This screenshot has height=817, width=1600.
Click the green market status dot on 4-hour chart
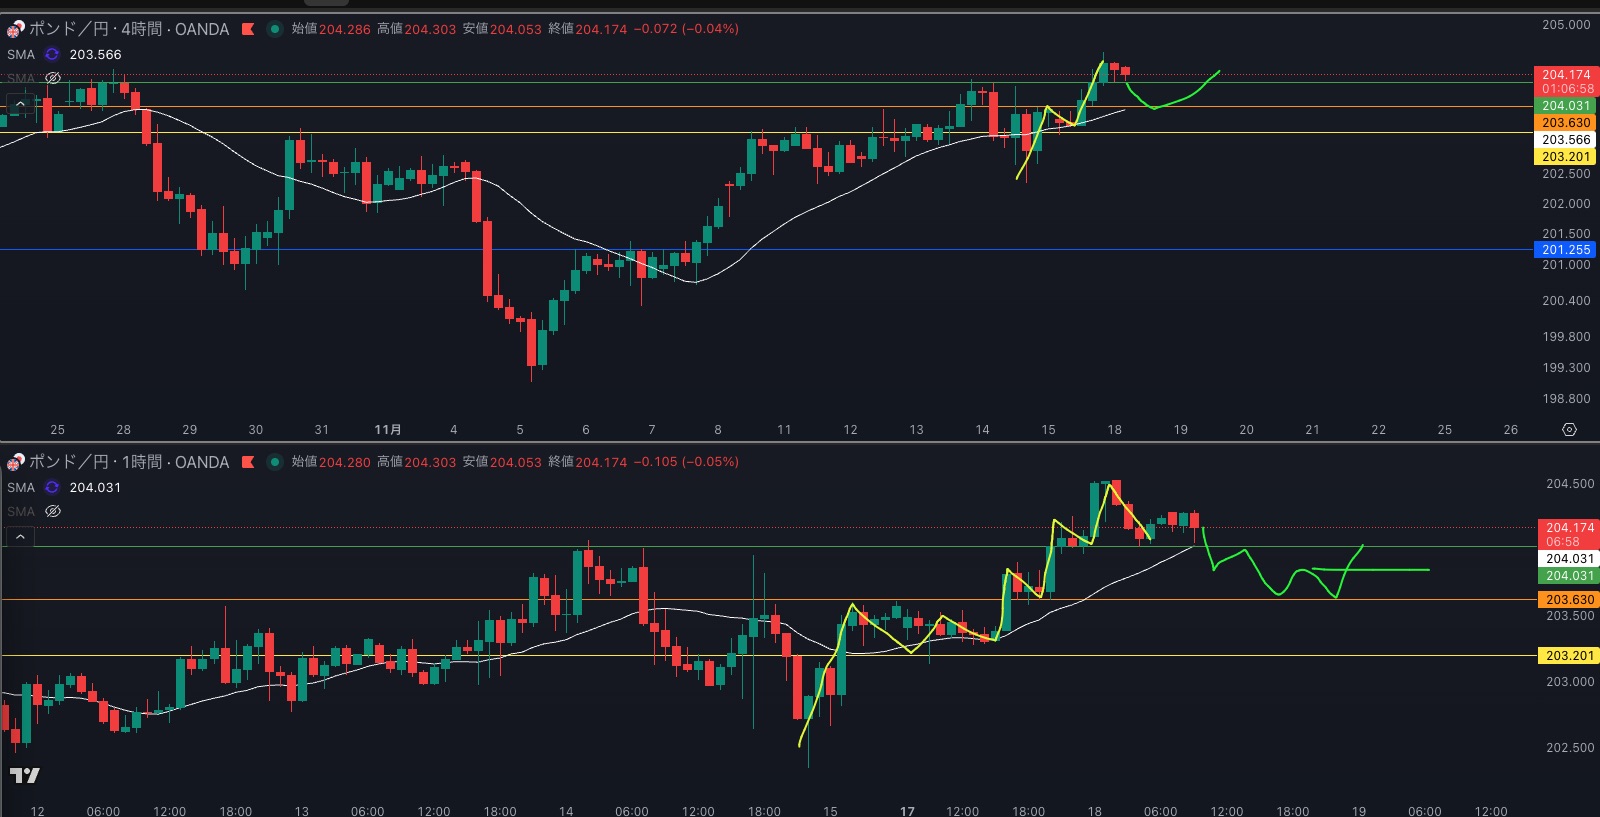274,29
